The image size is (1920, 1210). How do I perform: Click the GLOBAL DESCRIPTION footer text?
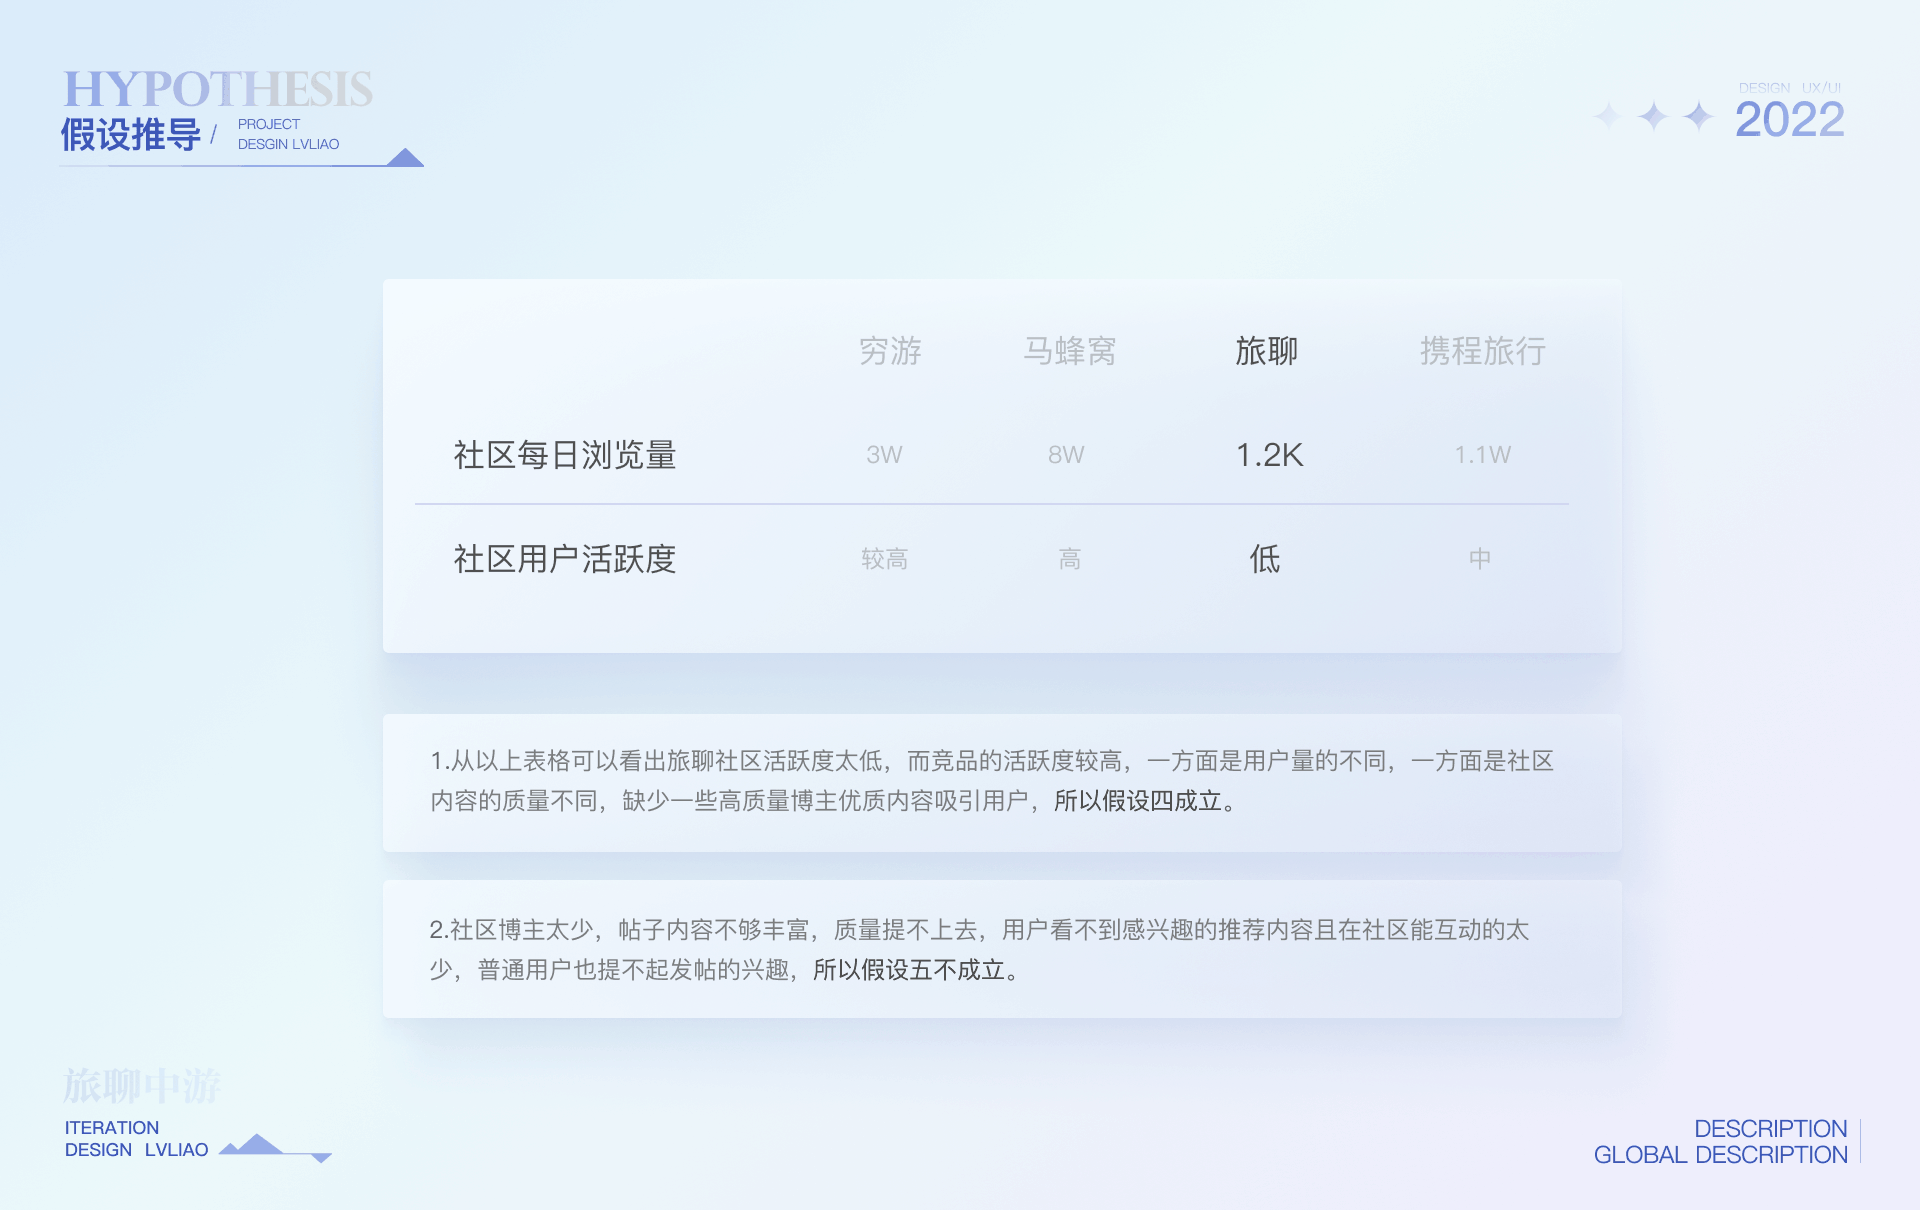1720,1155
